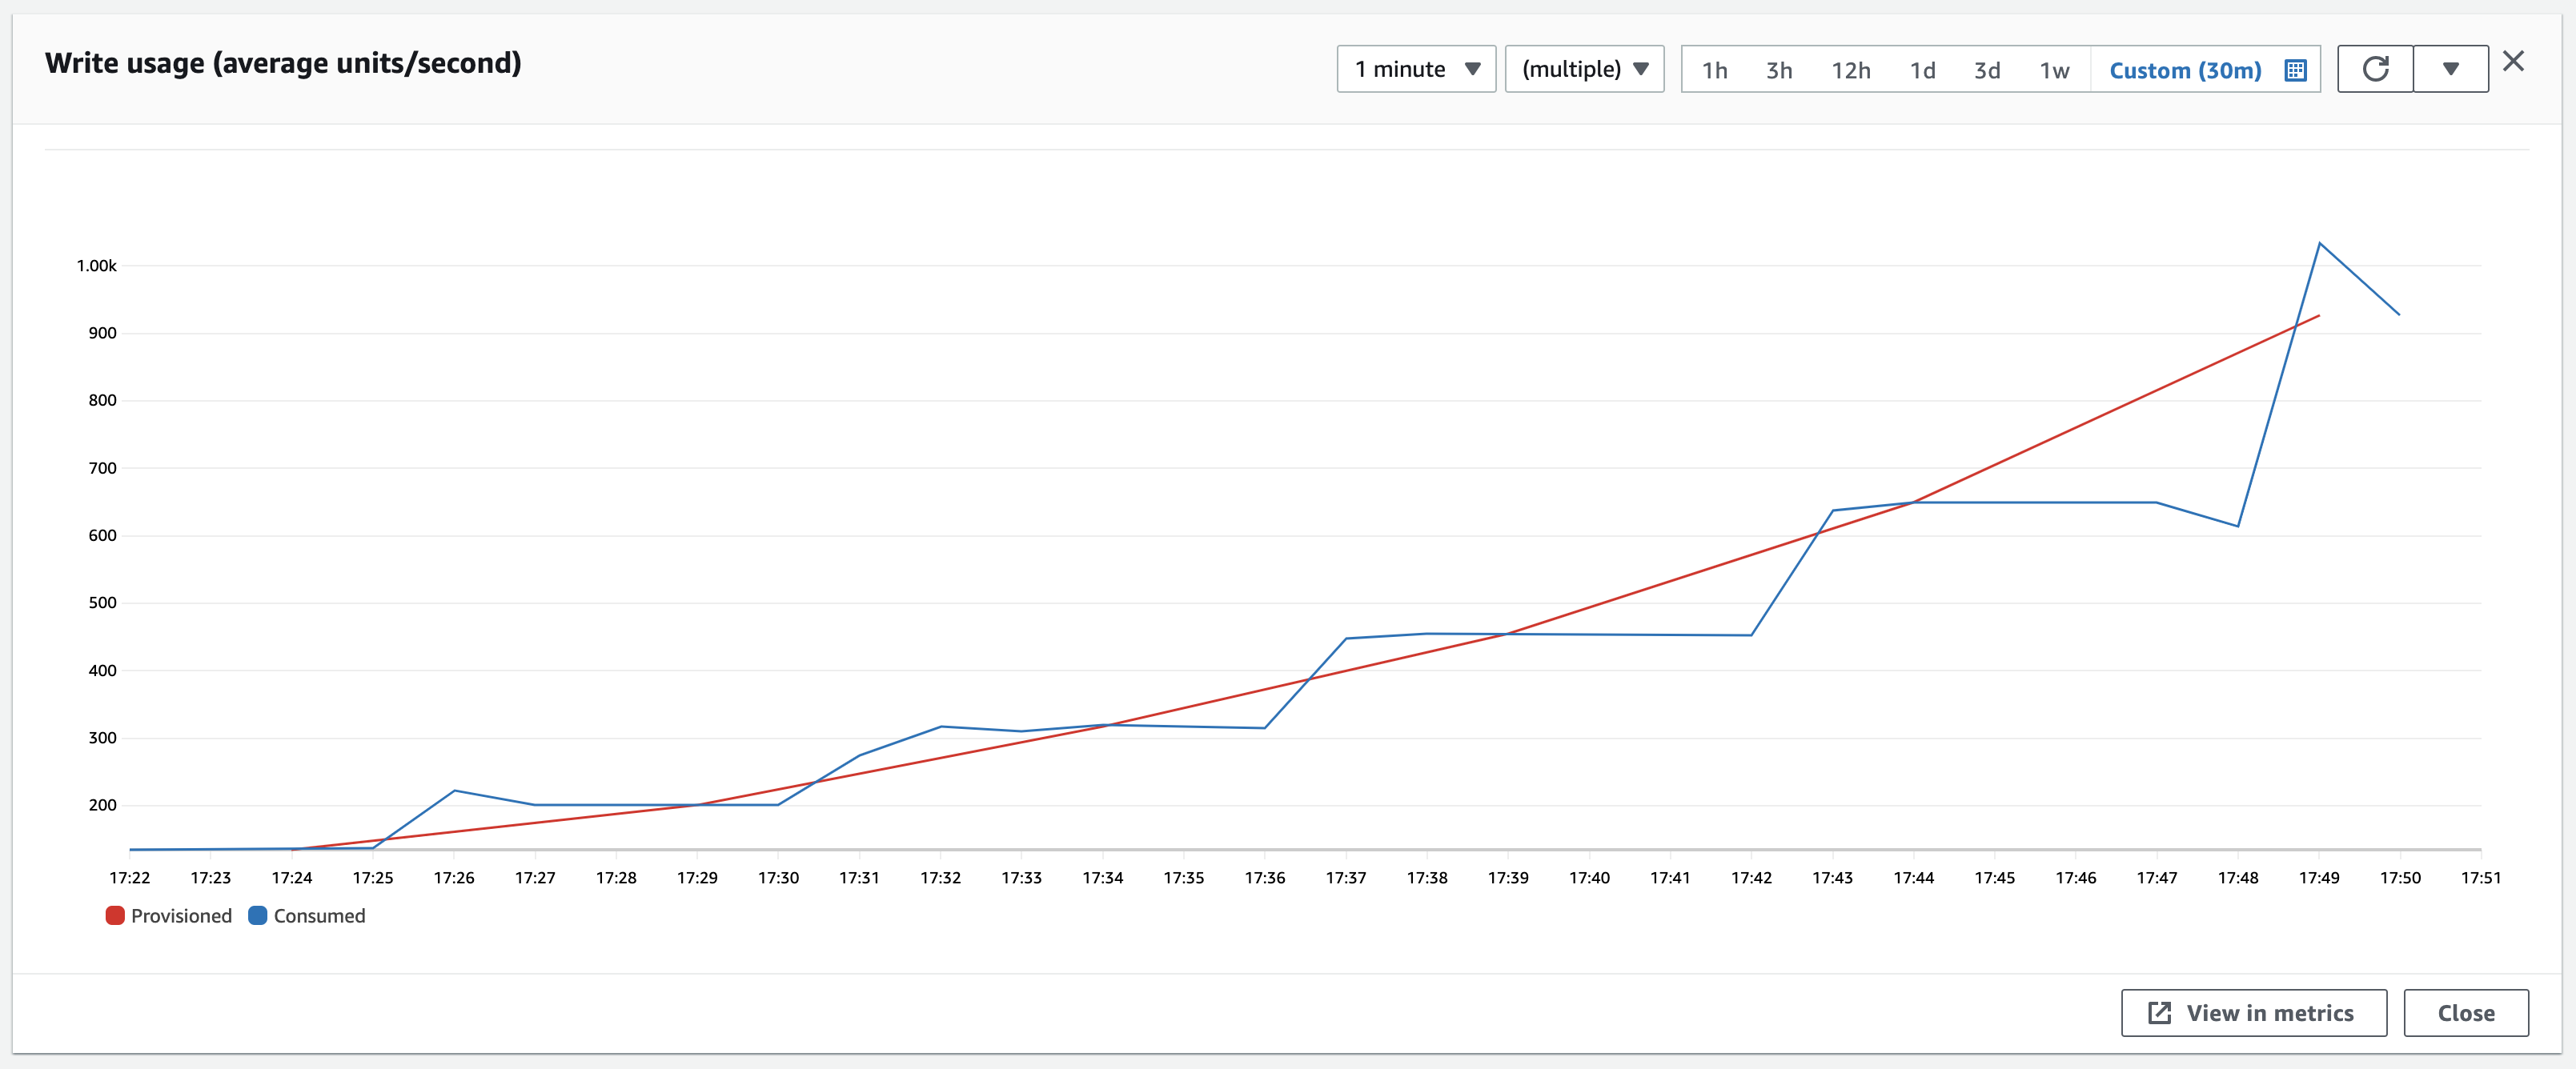Open the Custom (30m) range picker
The height and width of the screenshot is (1069, 2576).
[2185, 70]
